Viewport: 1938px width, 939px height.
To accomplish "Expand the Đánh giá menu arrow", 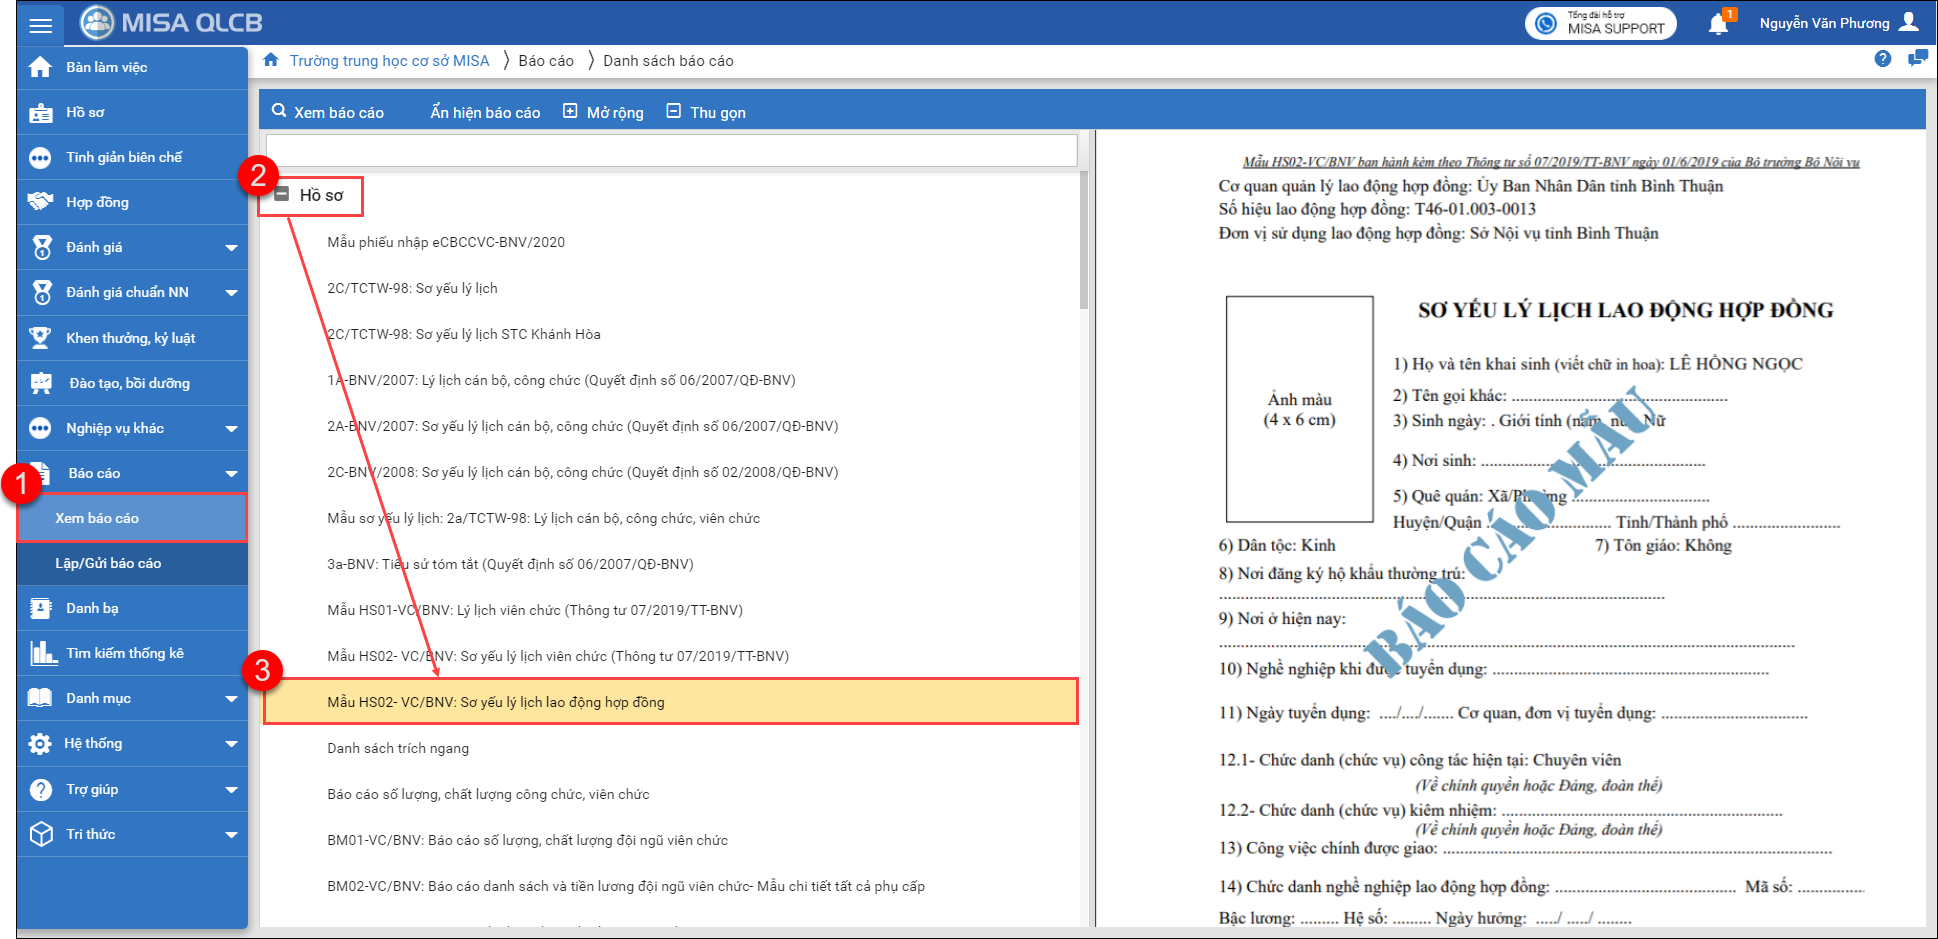I will pyautogui.click(x=231, y=248).
